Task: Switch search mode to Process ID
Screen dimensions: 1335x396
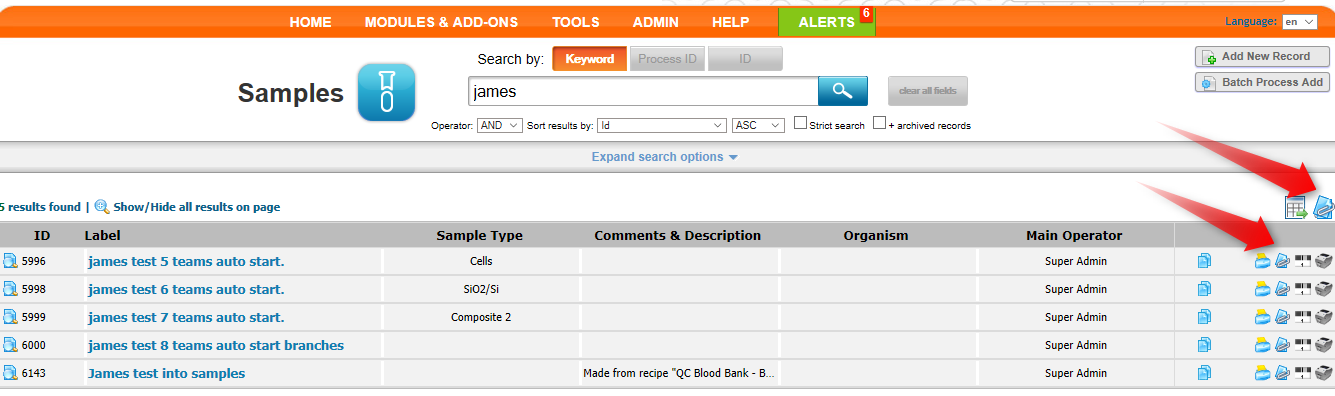Action: 667,59
